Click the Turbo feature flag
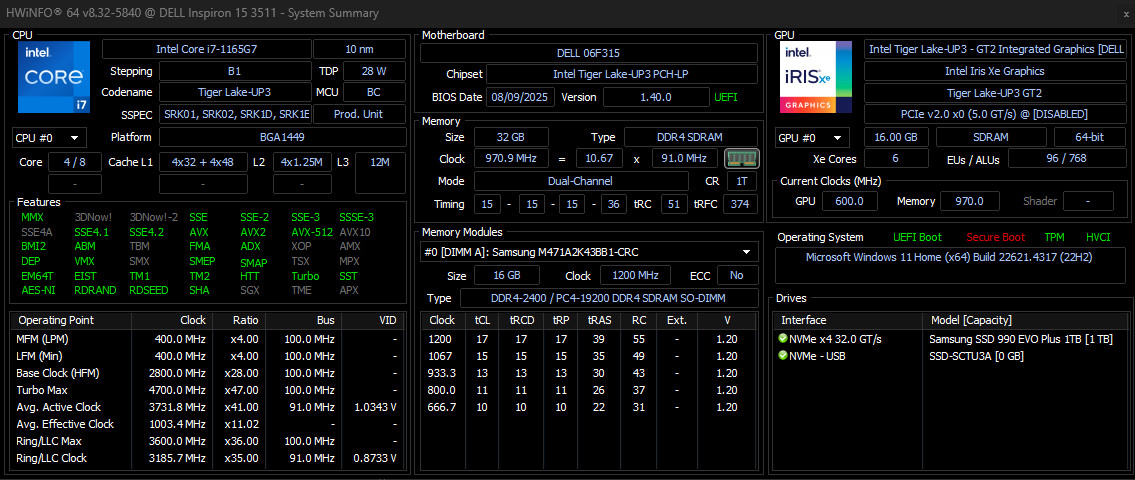Viewport: 1135px width, 480px height. pyautogui.click(x=305, y=276)
